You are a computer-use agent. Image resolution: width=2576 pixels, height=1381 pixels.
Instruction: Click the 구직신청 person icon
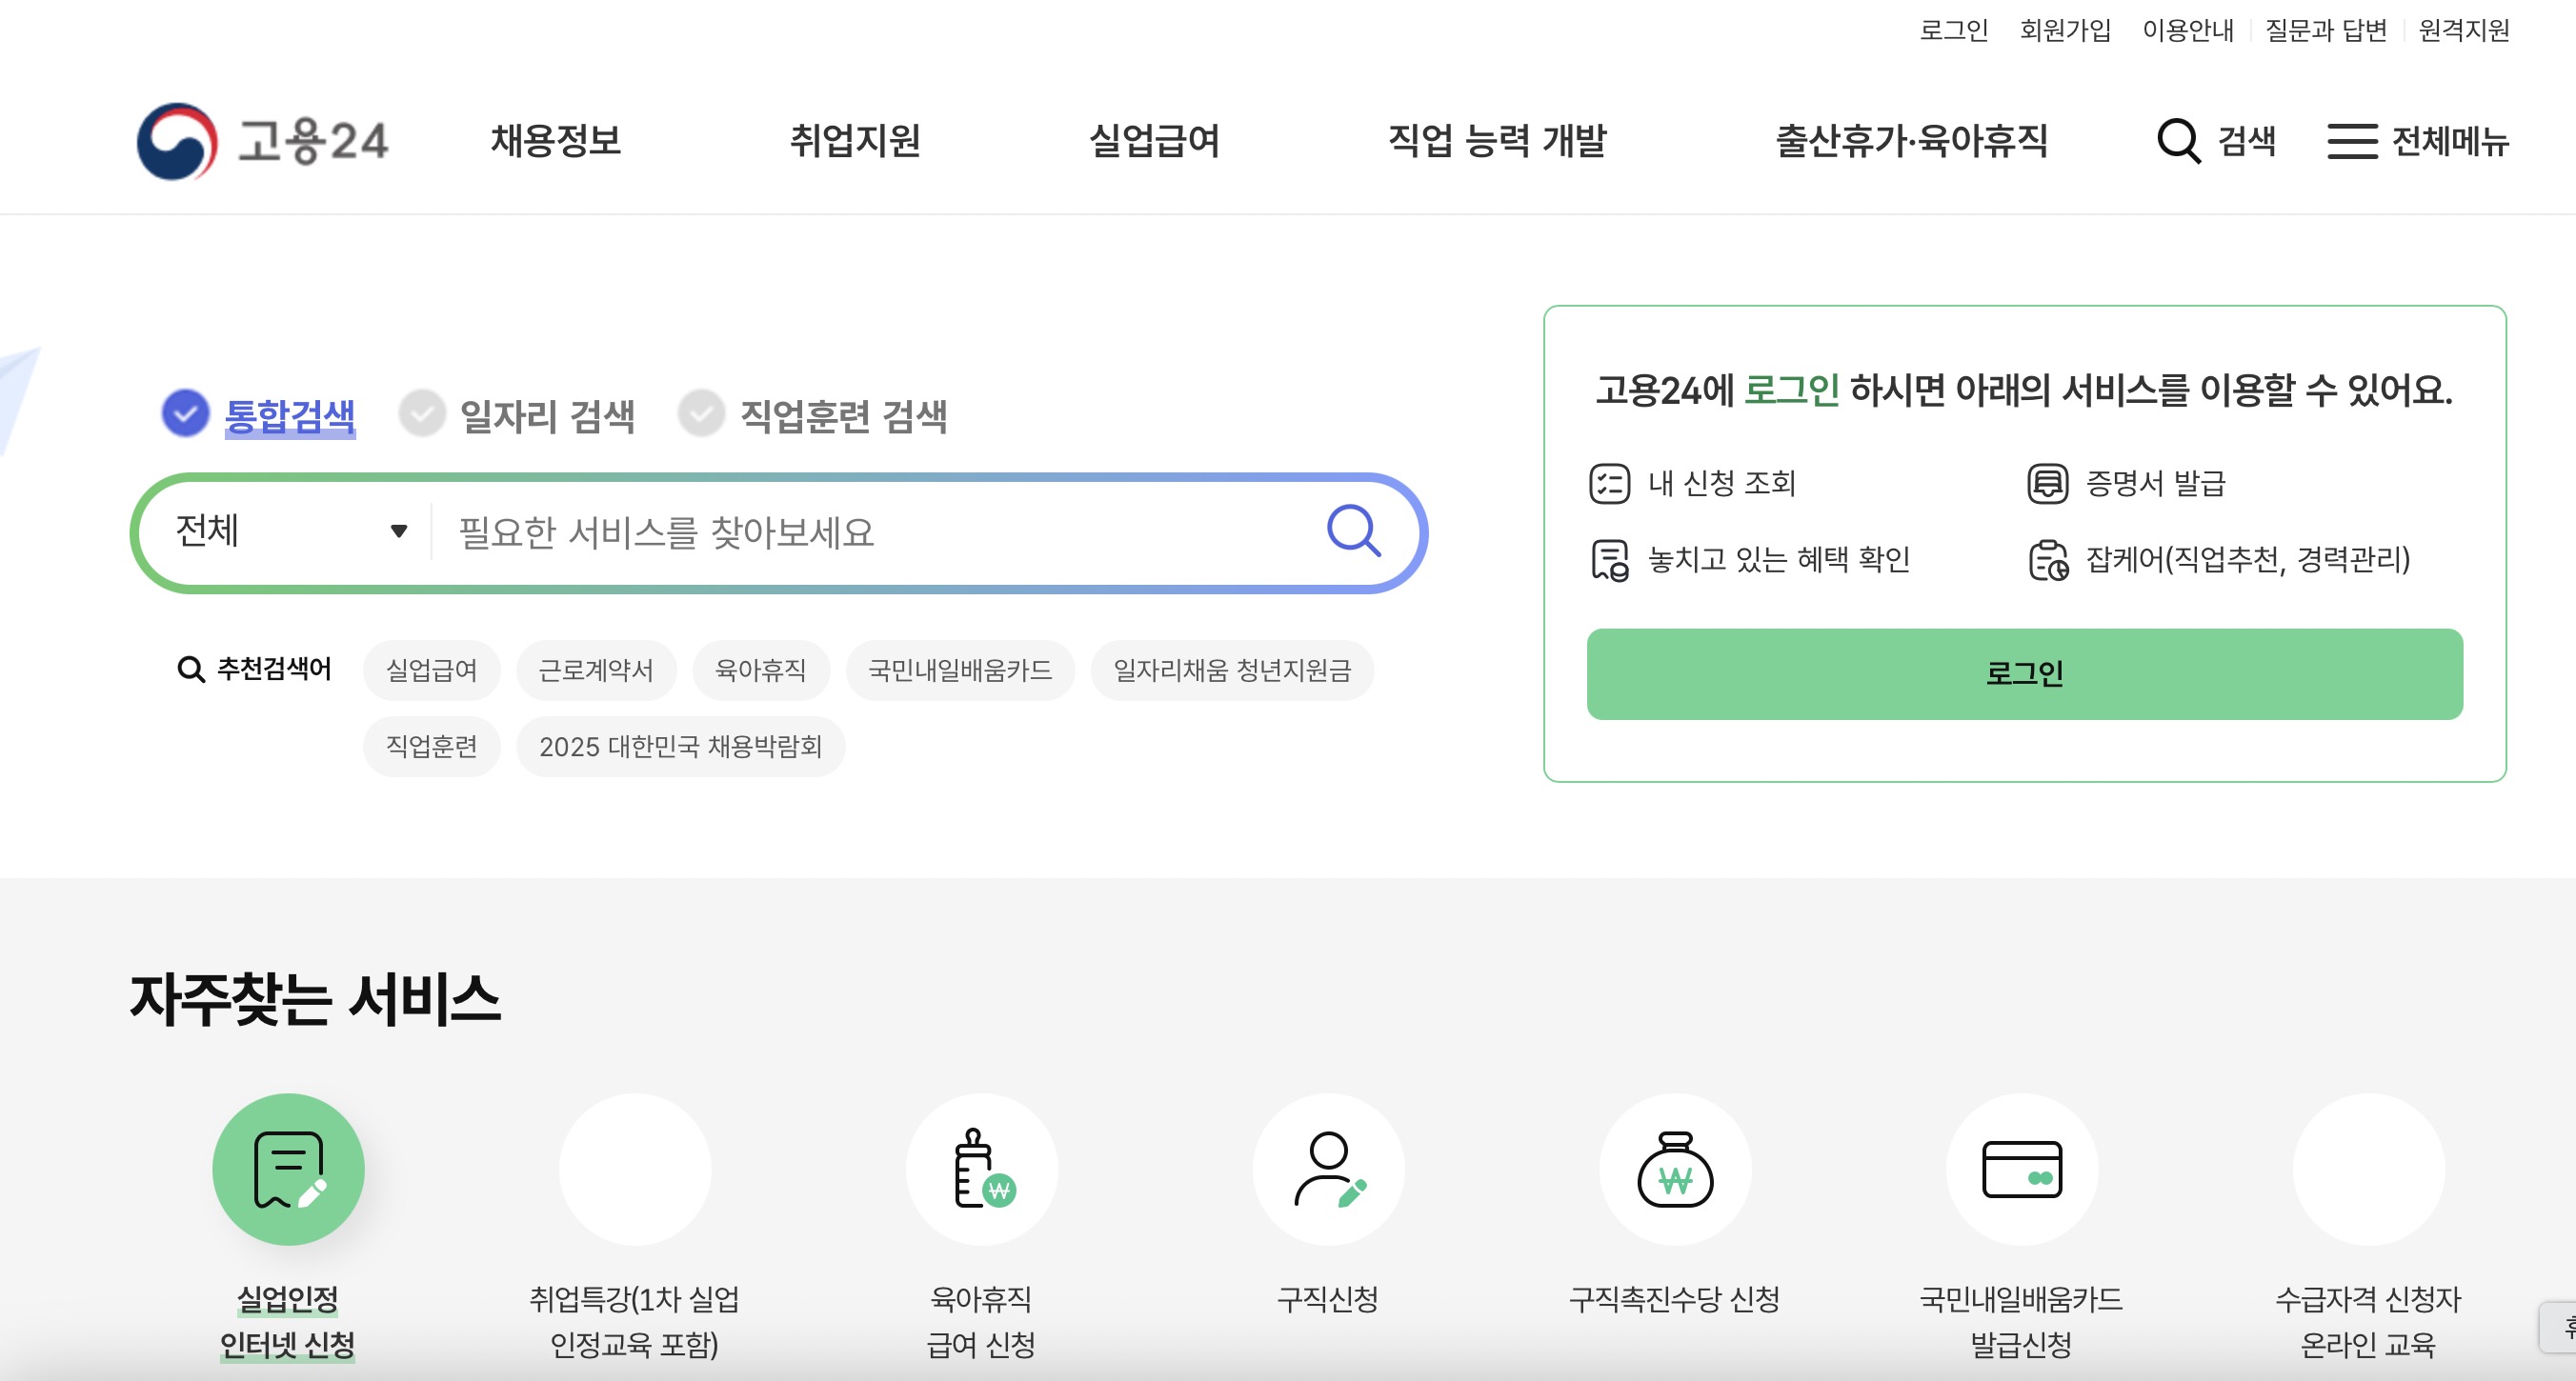1327,1169
